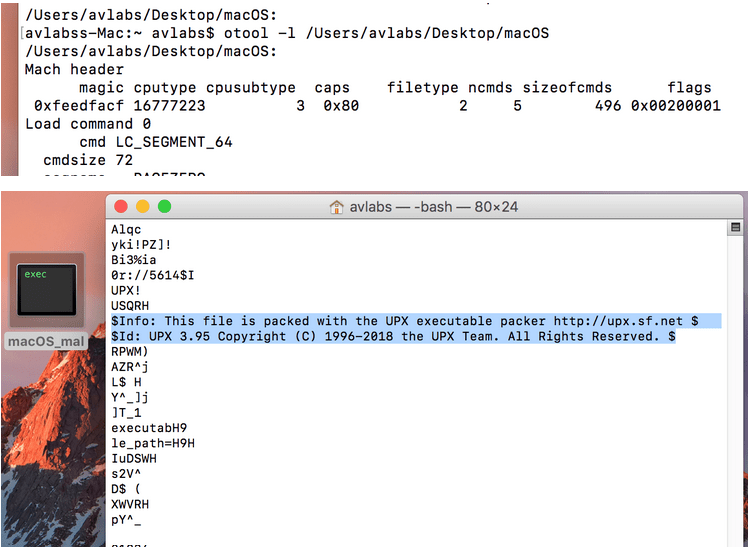The width and height of the screenshot is (748, 547).
Task: Click the 'L$ H' output line
Action: tap(126, 382)
